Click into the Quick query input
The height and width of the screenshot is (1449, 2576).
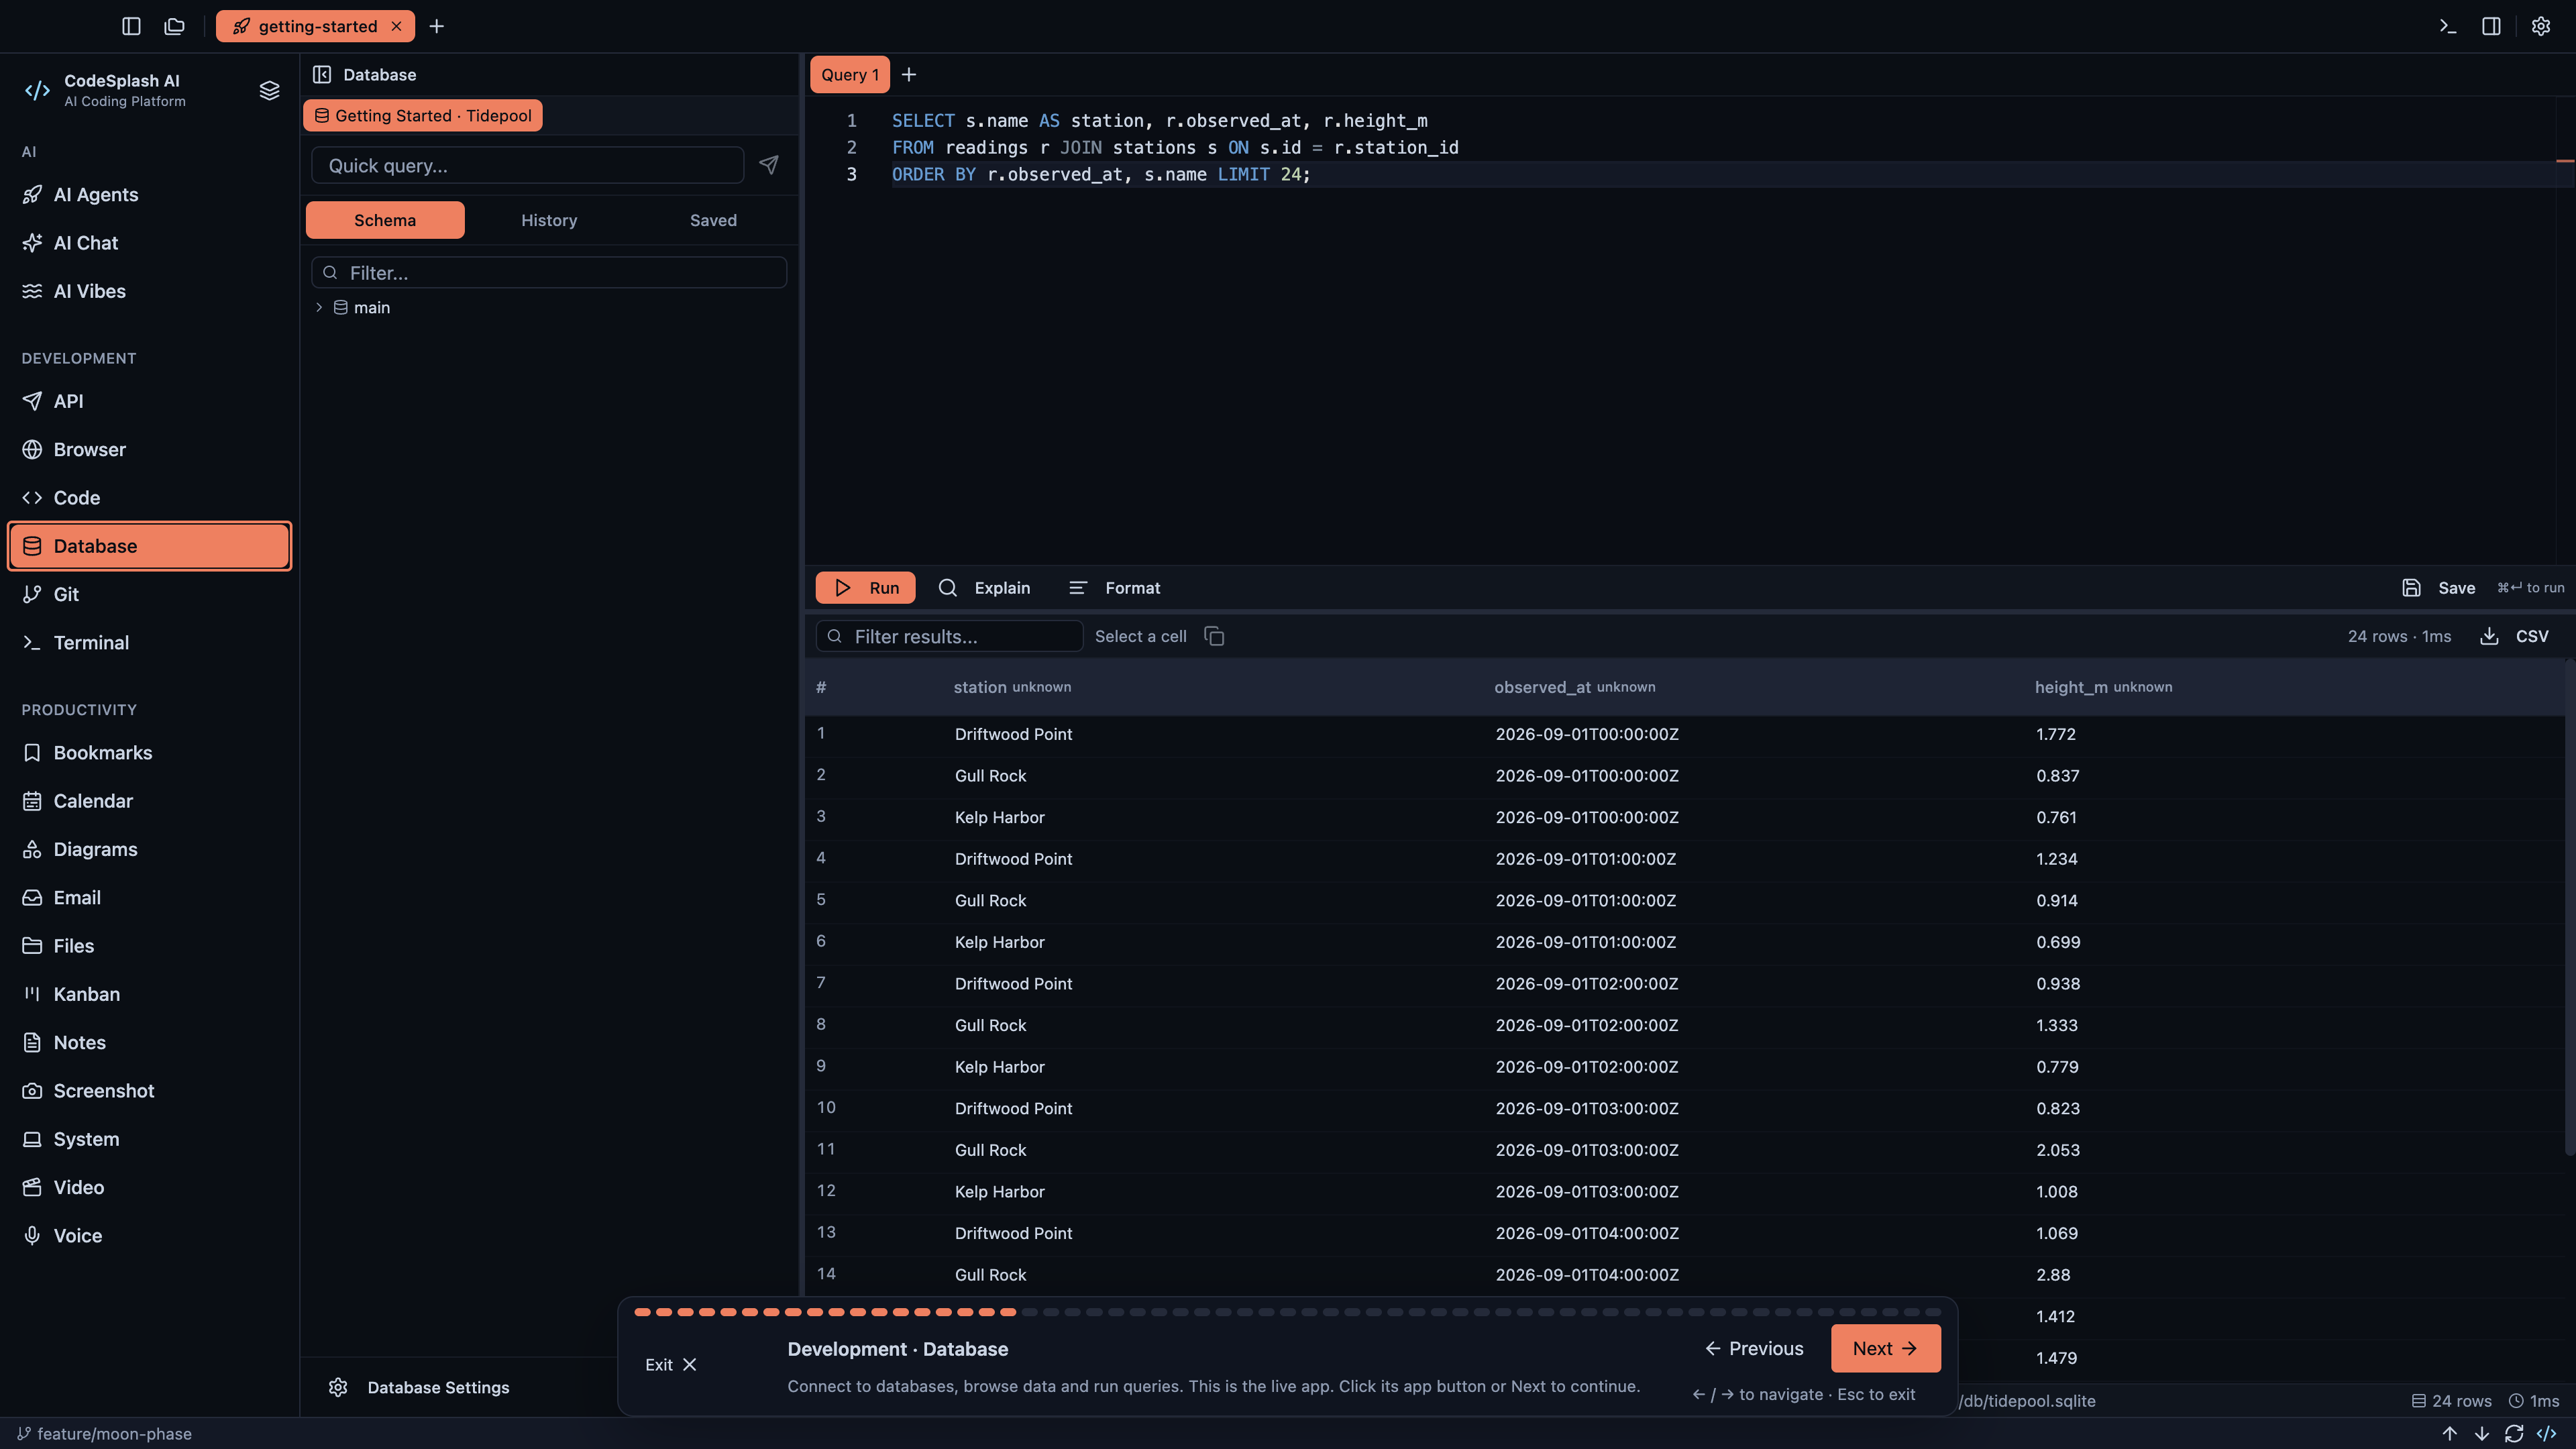(x=527, y=165)
